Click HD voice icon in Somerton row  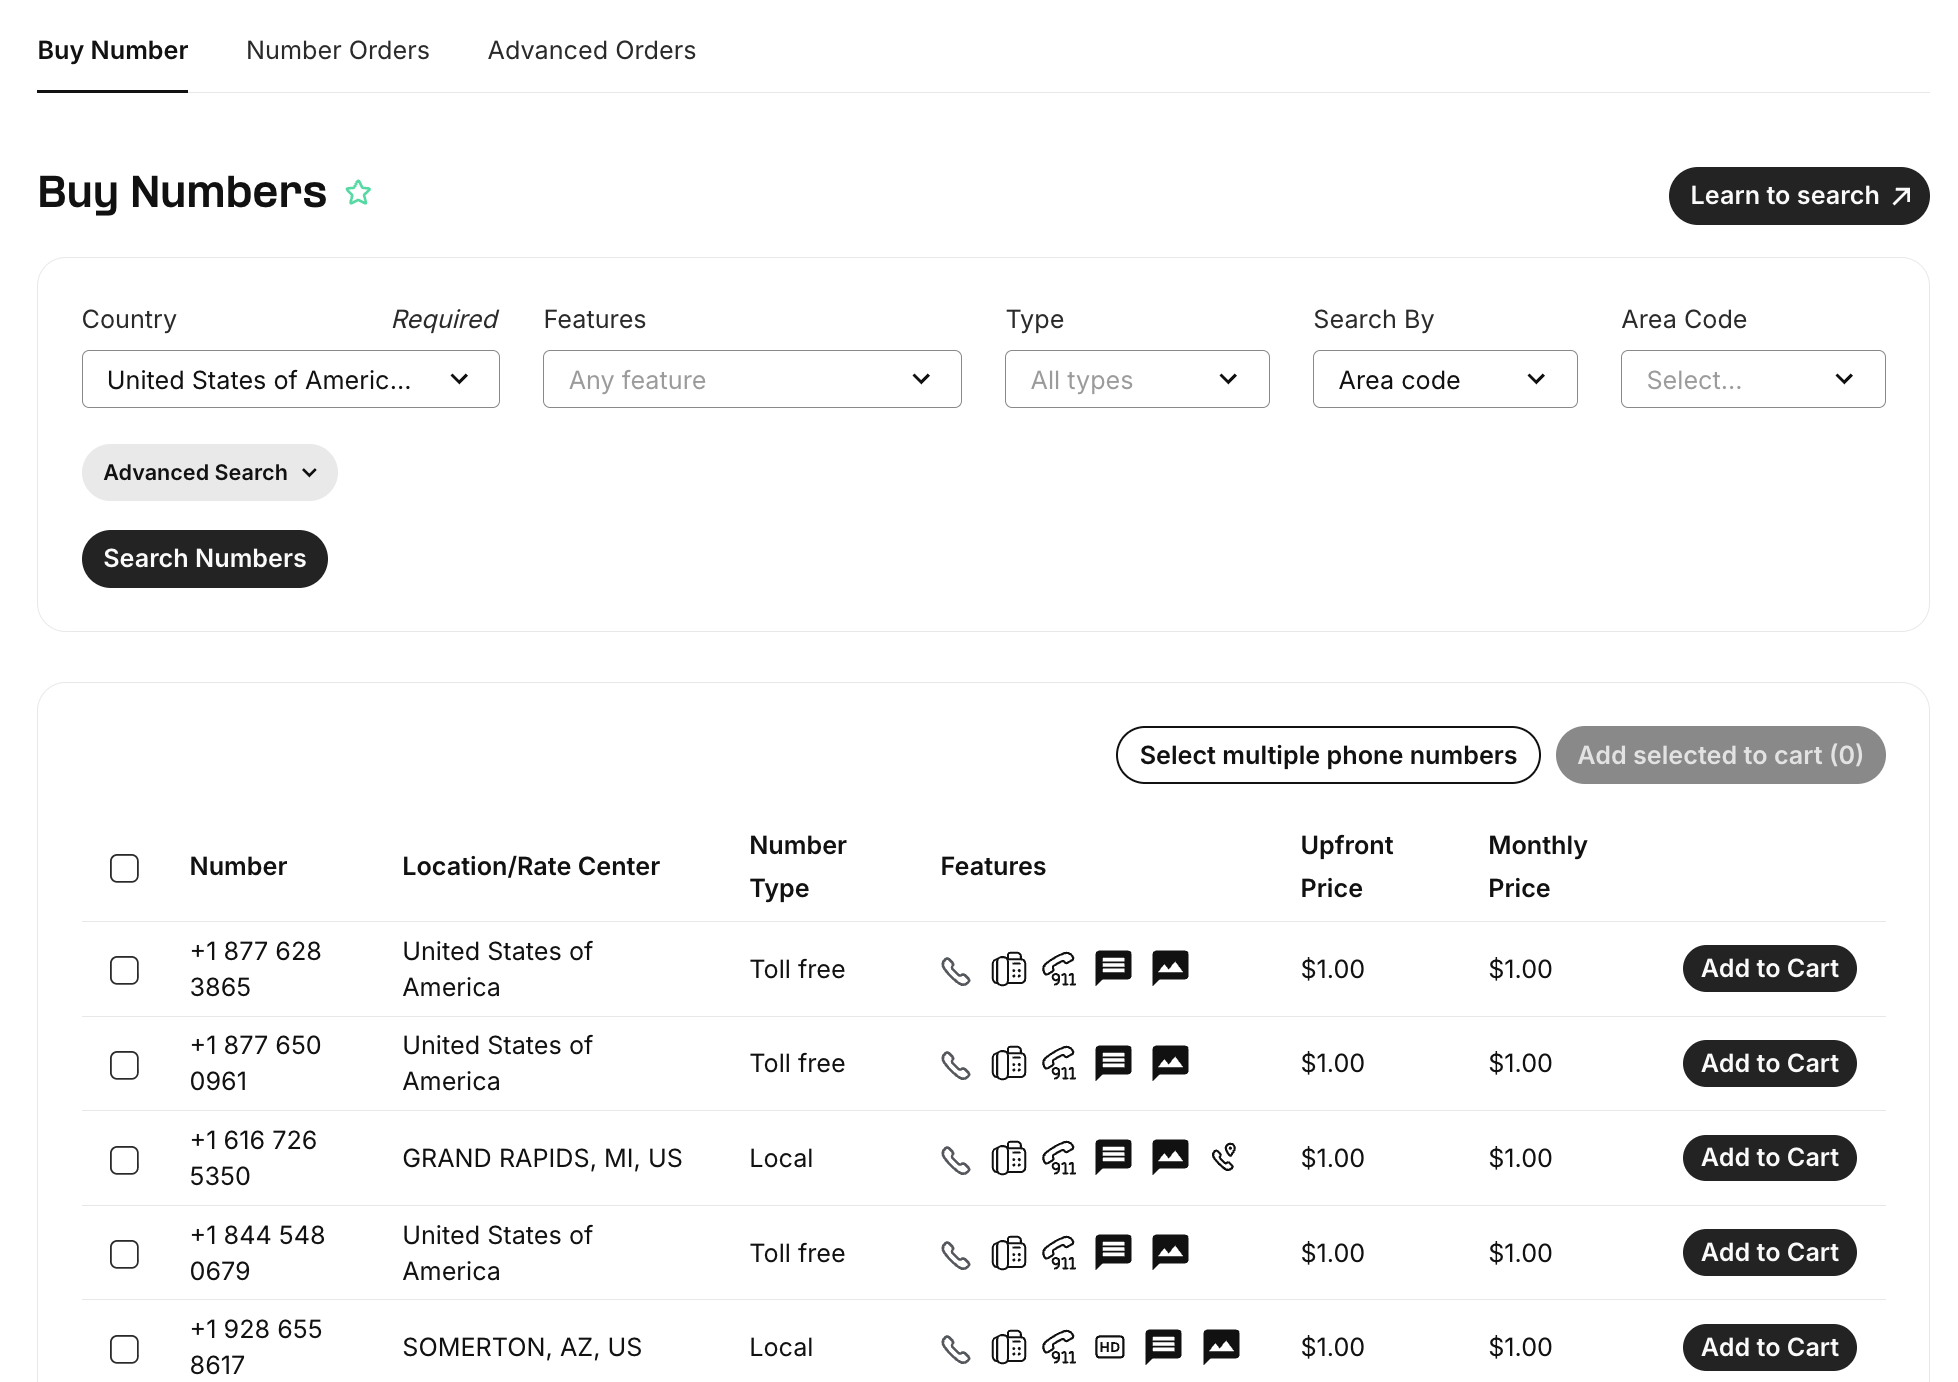1109,1347
